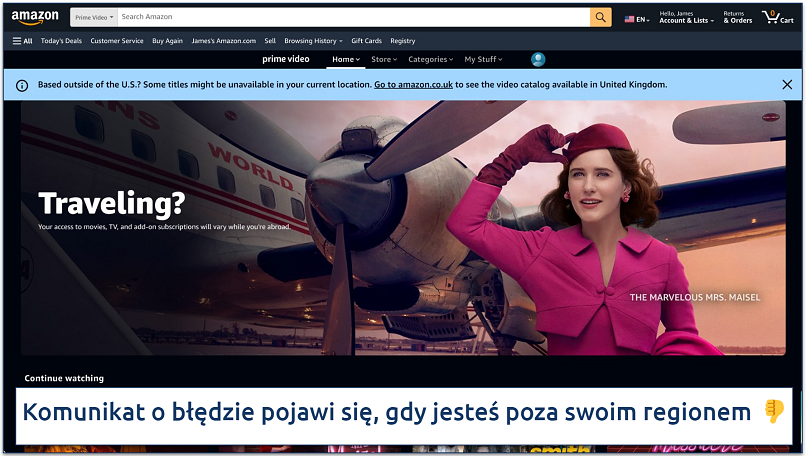Image resolution: width=806 pixels, height=456 pixels.
Task: Follow the Go to amazon.co.uk link
Action: [x=413, y=85]
